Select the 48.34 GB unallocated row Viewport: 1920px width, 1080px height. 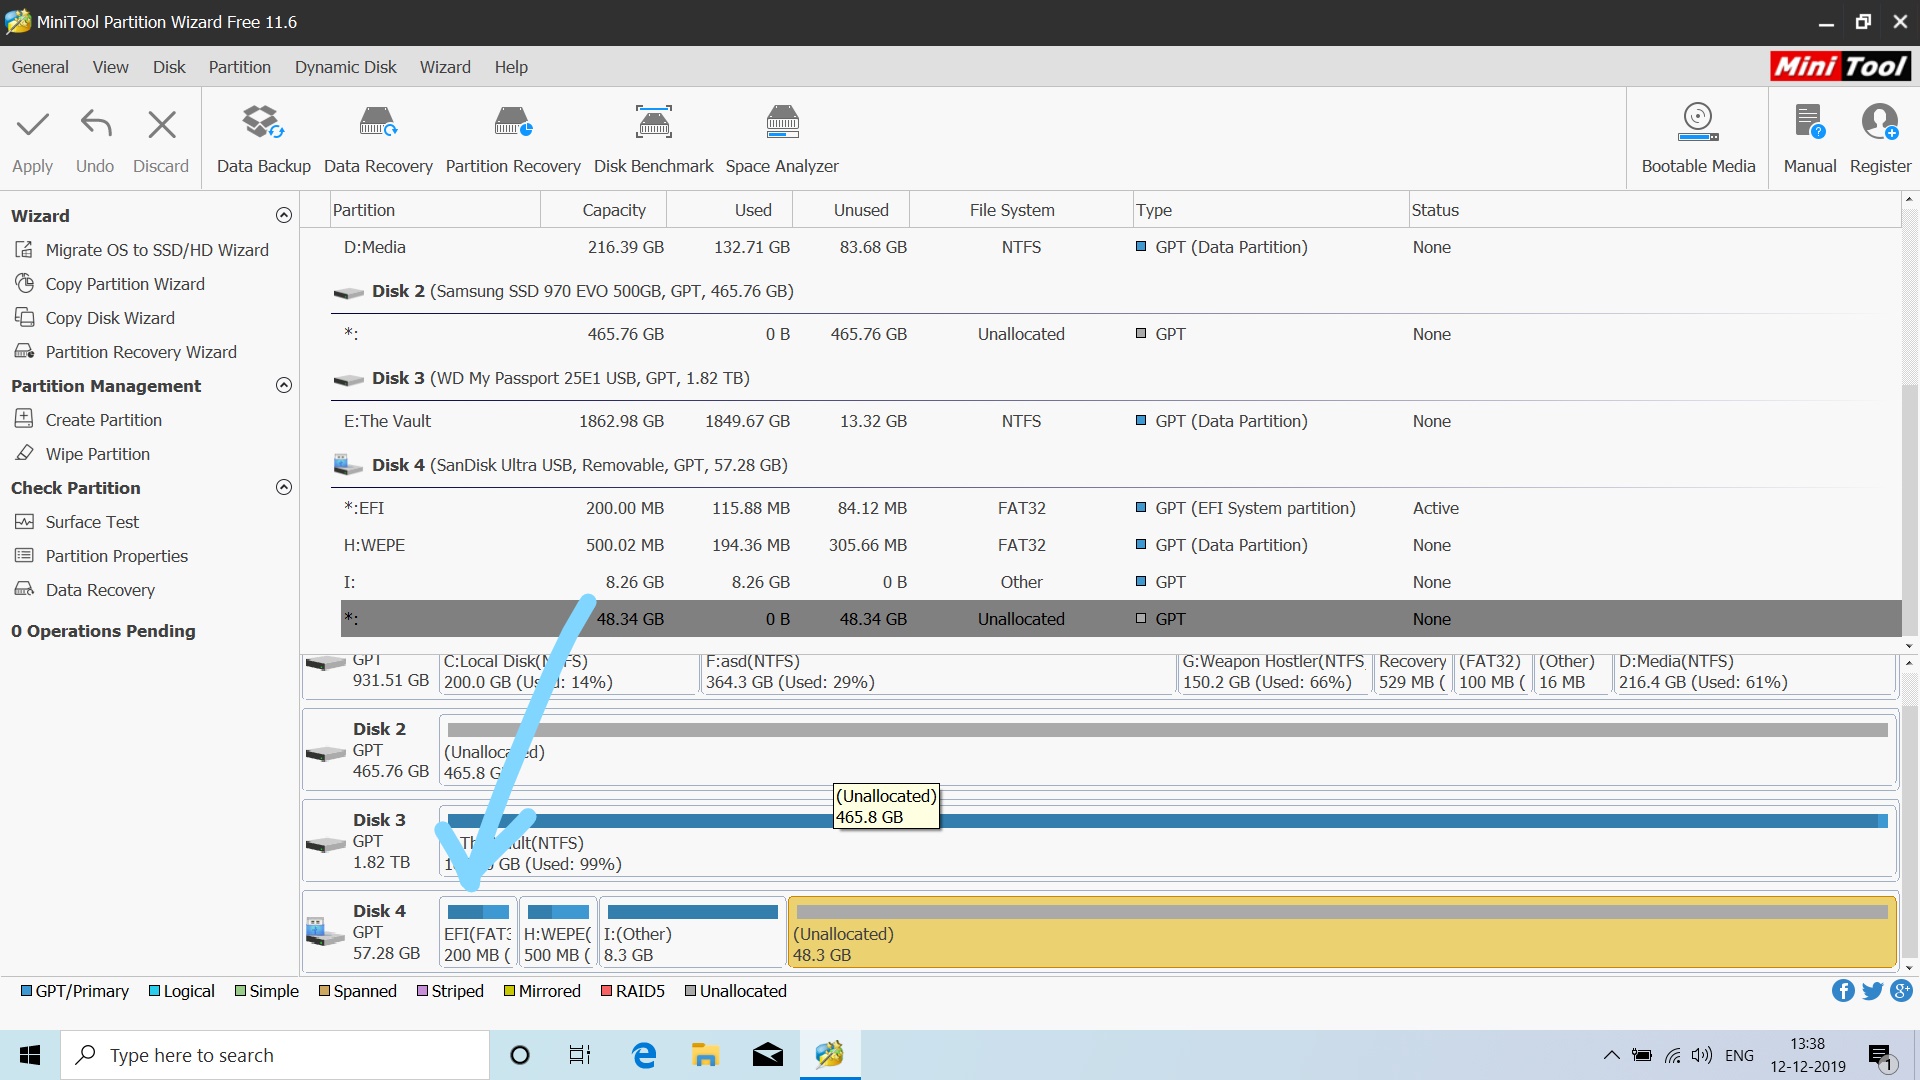[x=1120, y=619]
